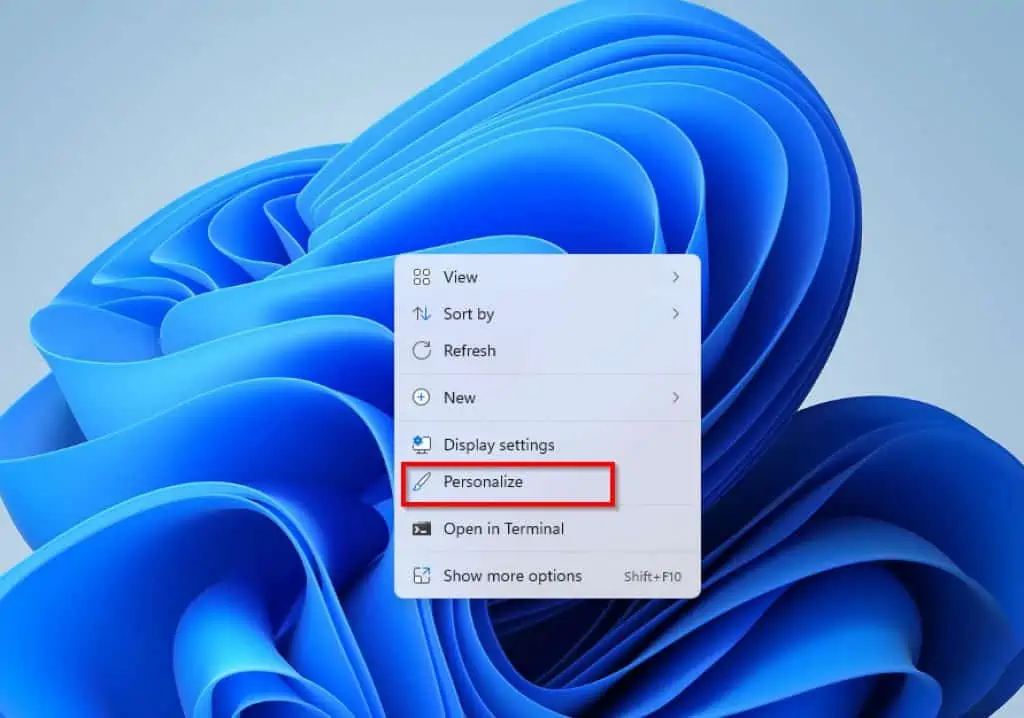Select Refresh from the context menu
This screenshot has height=718, width=1024.
470,351
